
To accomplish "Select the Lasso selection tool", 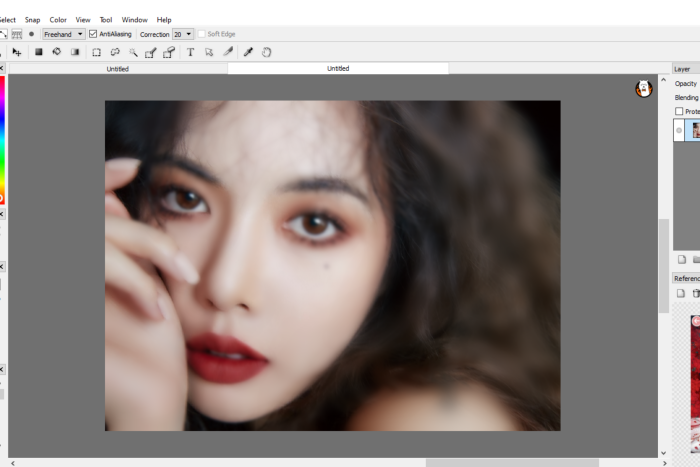I will (115, 52).
